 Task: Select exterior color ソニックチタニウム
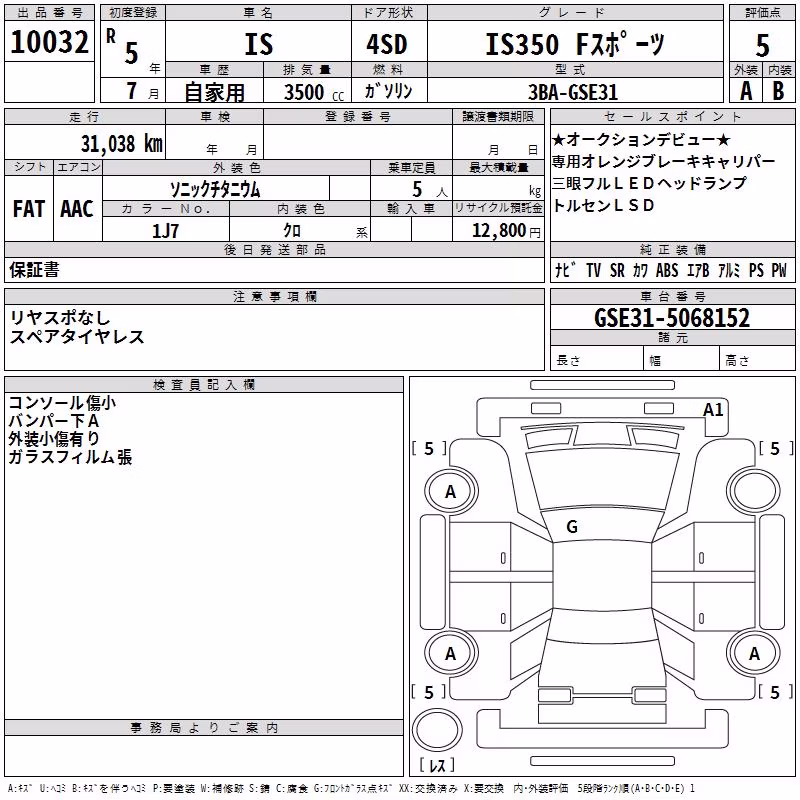pyautogui.click(x=215, y=189)
